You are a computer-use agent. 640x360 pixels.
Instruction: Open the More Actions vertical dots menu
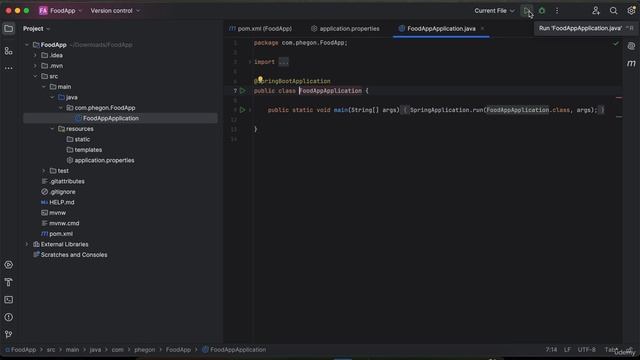[x=557, y=11]
